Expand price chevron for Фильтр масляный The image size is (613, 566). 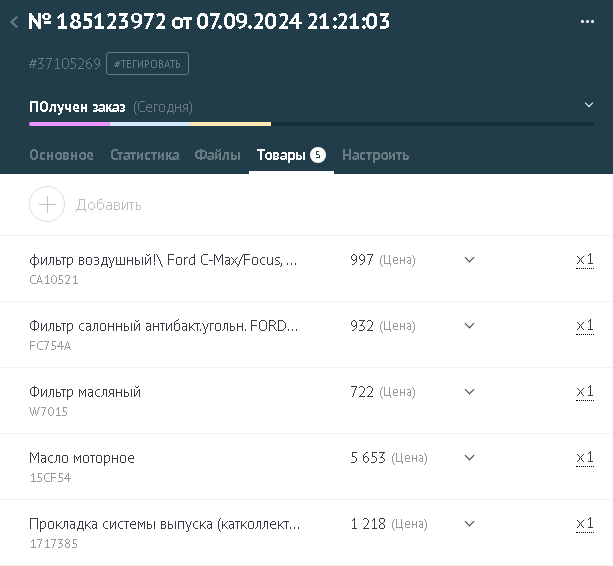click(469, 392)
